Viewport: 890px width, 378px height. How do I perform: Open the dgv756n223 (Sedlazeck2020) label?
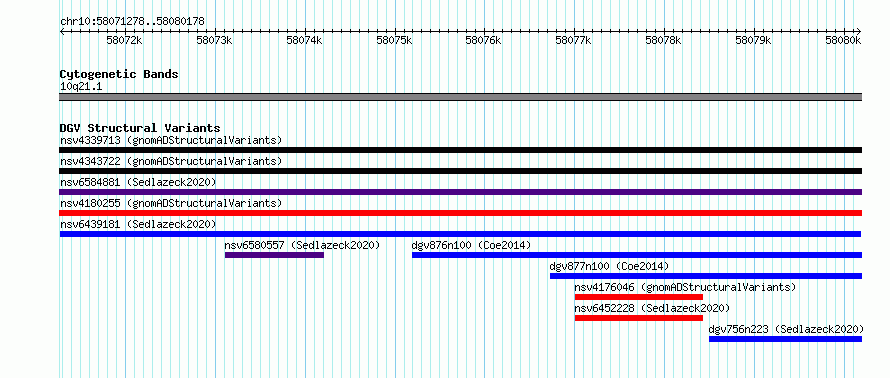pos(786,329)
